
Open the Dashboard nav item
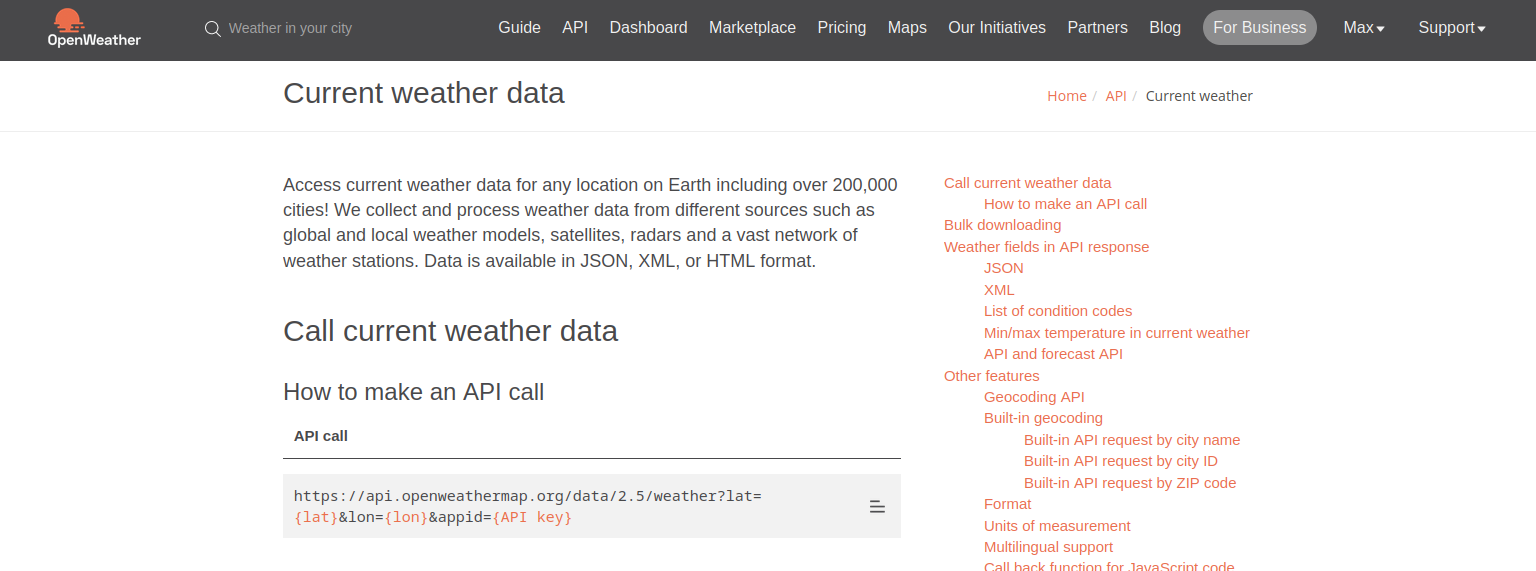pos(648,28)
